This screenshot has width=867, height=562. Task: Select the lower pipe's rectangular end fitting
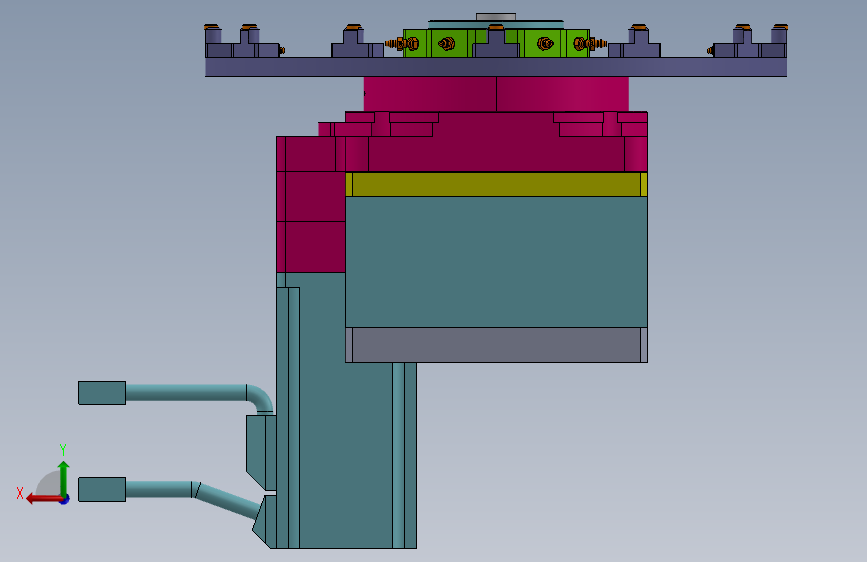click(102, 490)
